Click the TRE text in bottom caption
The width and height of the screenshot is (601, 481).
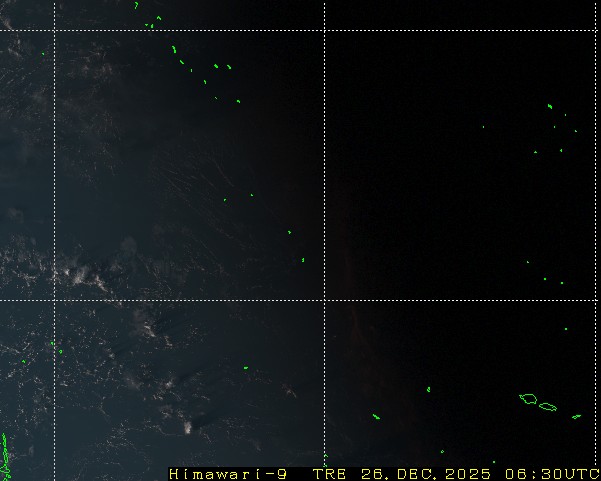click(329, 473)
